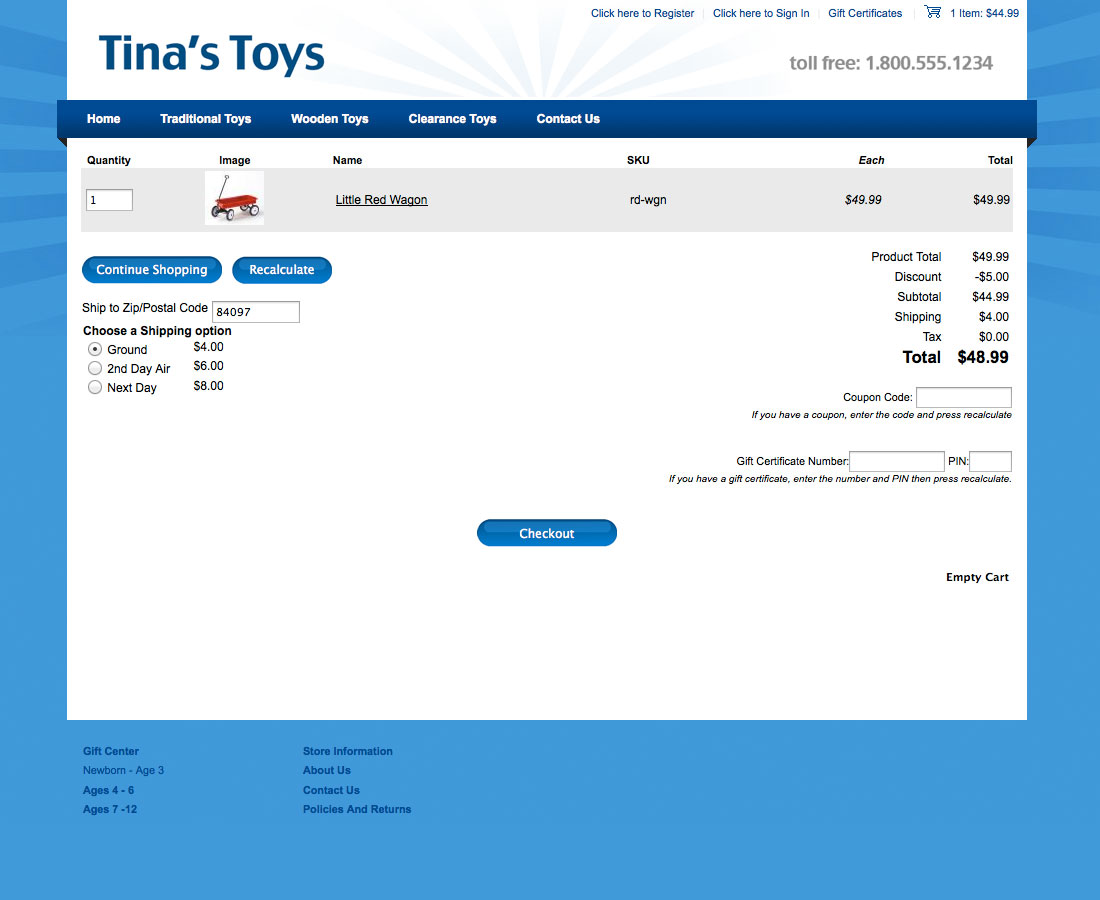Focus the Coupon Code field

963,397
